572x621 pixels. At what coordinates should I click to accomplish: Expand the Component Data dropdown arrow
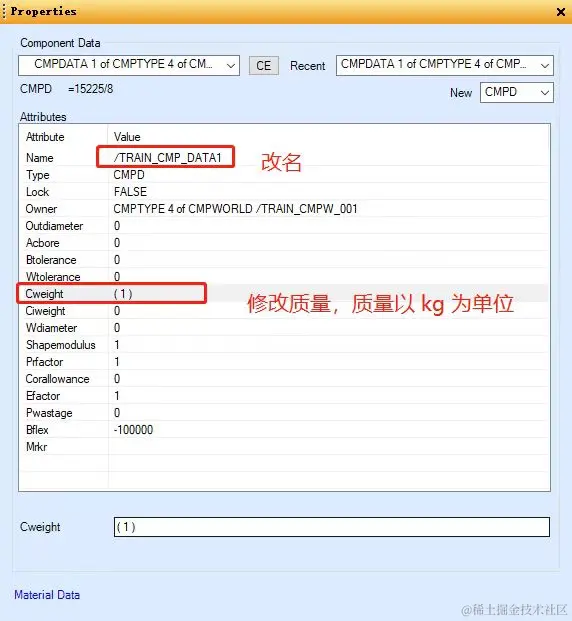click(x=231, y=66)
